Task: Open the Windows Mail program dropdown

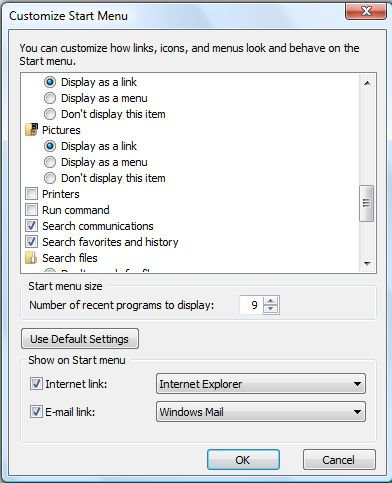Action: pos(261,412)
